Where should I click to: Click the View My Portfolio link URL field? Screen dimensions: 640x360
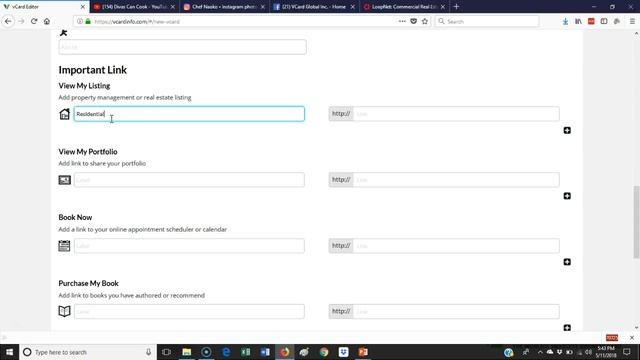coord(456,180)
